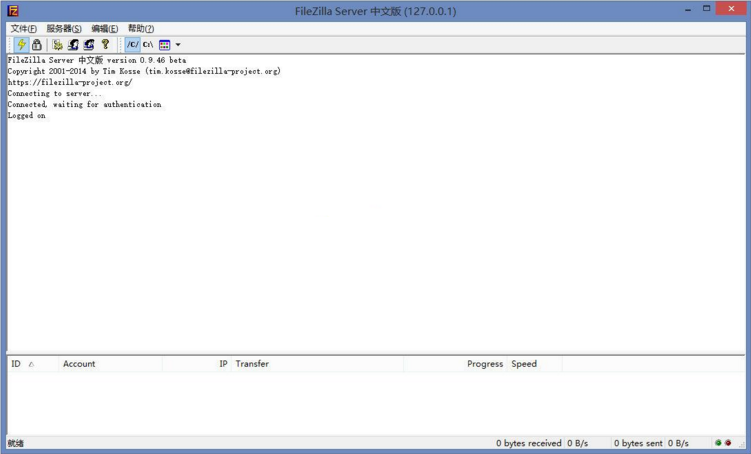The image size is (751, 454).
Task: Select the /C/ path display toggle
Action: (x=133, y=45)
